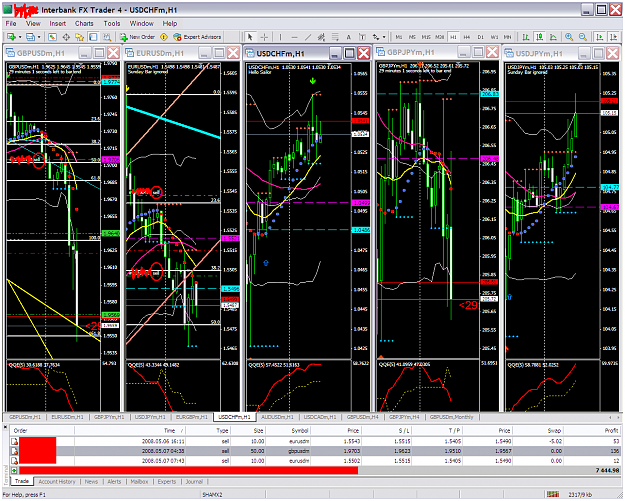Open the Tools menu

[x=112, y=24]
